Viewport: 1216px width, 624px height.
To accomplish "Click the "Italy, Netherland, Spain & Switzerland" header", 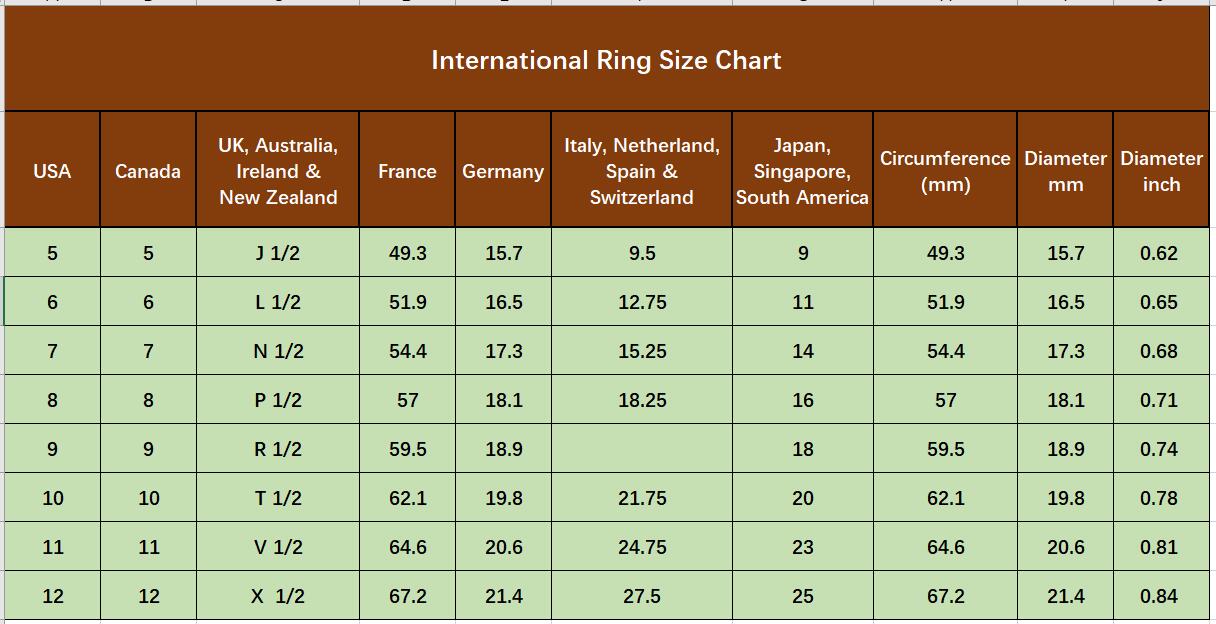I will pos(641,171).
